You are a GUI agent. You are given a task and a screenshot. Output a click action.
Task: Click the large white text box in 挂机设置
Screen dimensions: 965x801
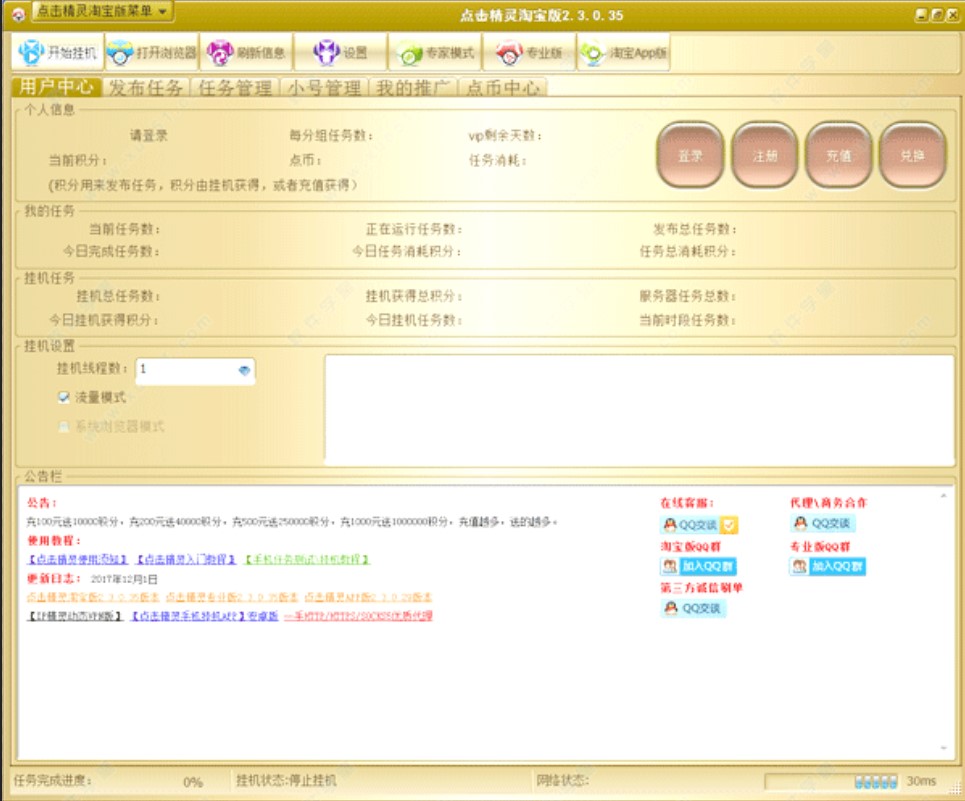(x=639, y=410)
